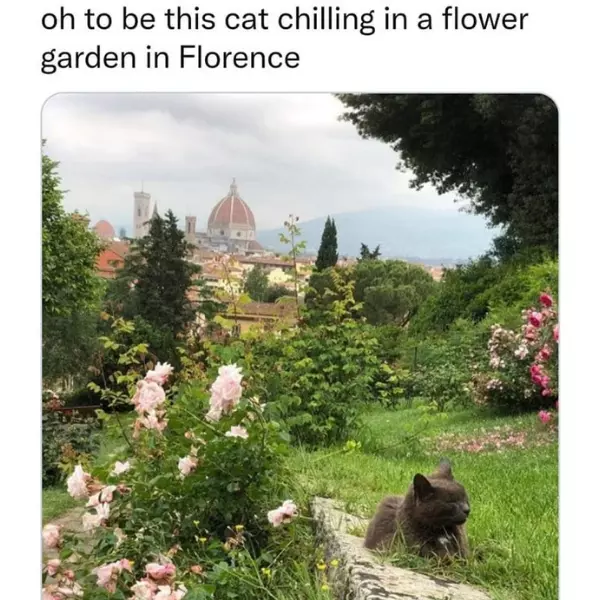Click the tall cypress tree
The height and width of the screenshot is (600, 600).
pyautogui.click(x=326, y=245)
